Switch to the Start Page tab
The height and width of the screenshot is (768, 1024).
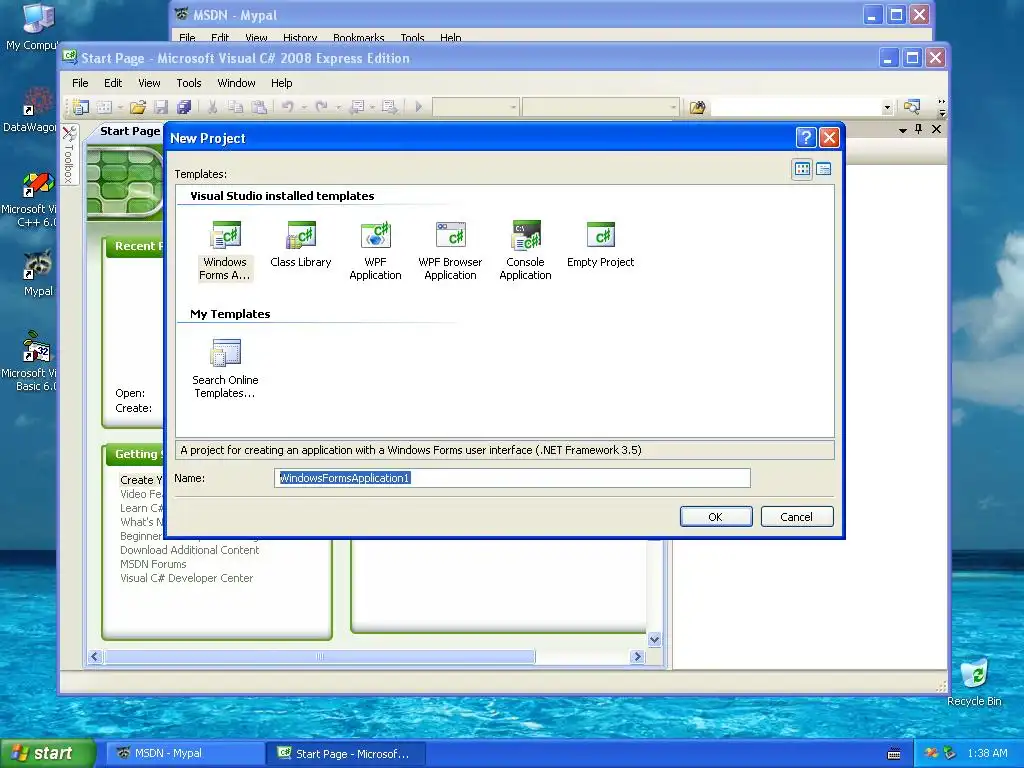click(129, 131)
